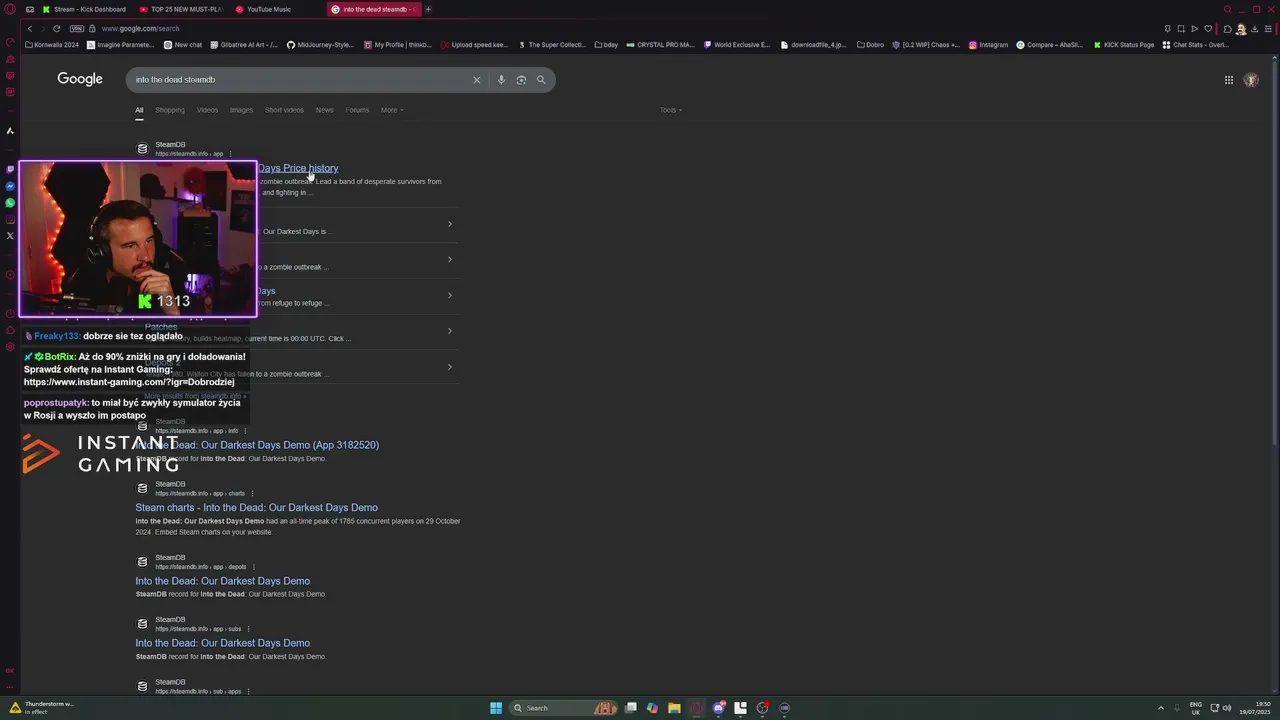Viewport: 1280px width, 720px height.
Task: Select Short videos search filter
Action: click(284, 110)
